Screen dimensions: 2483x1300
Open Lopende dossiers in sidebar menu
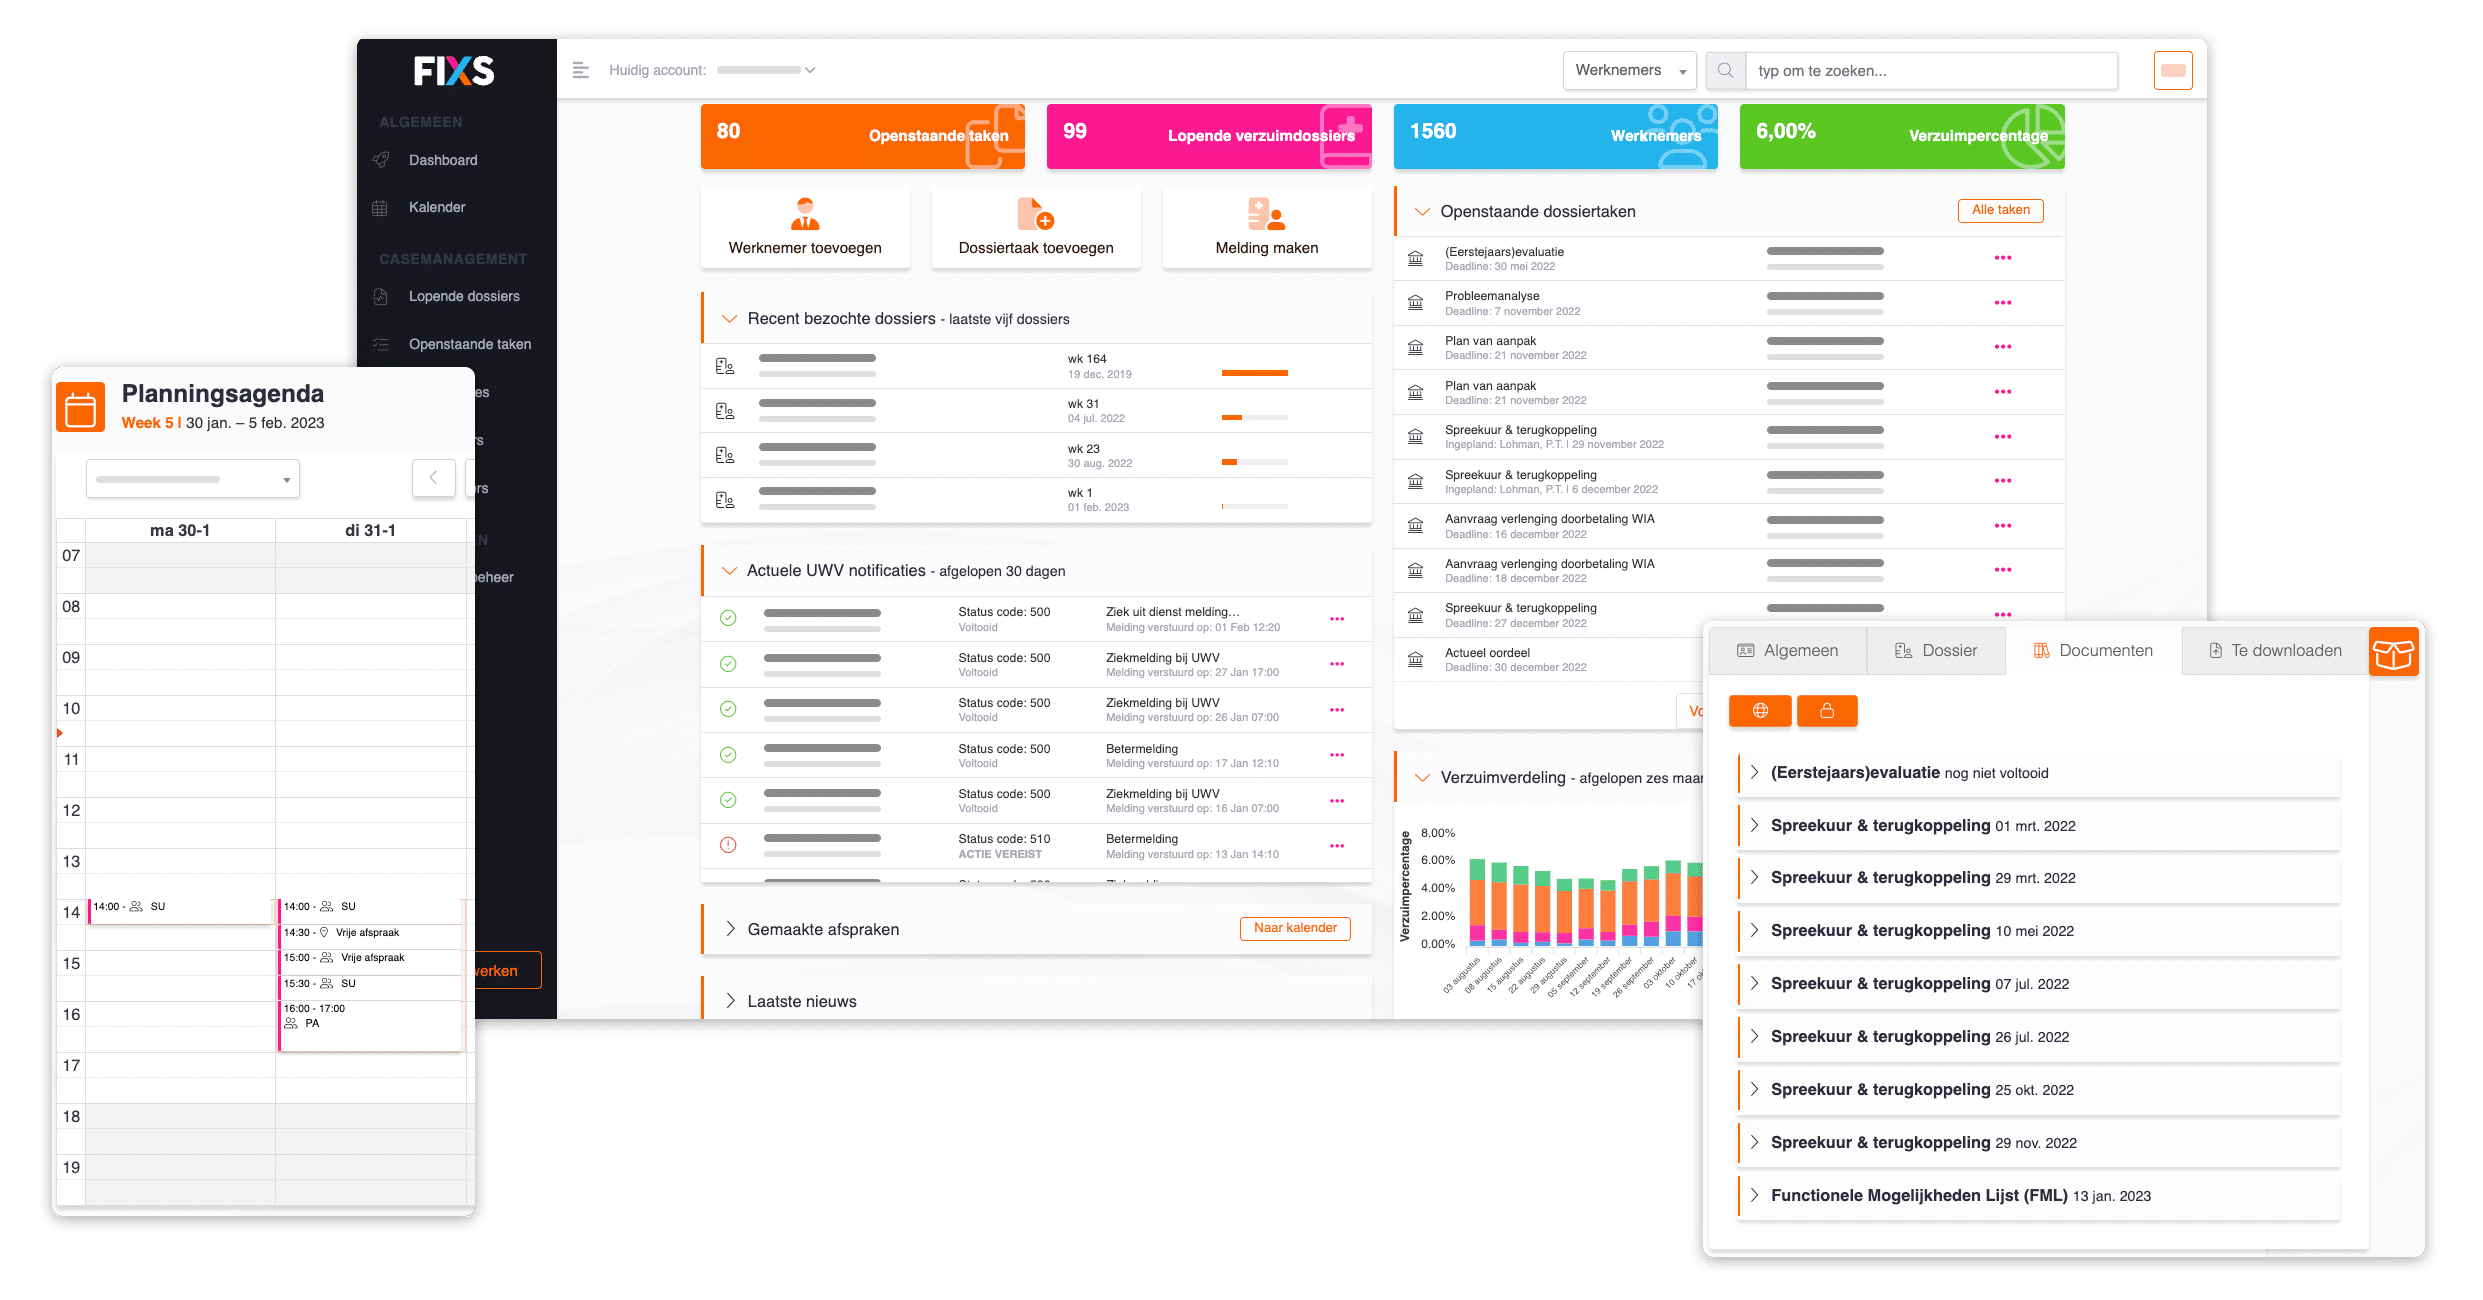(464, 297)
